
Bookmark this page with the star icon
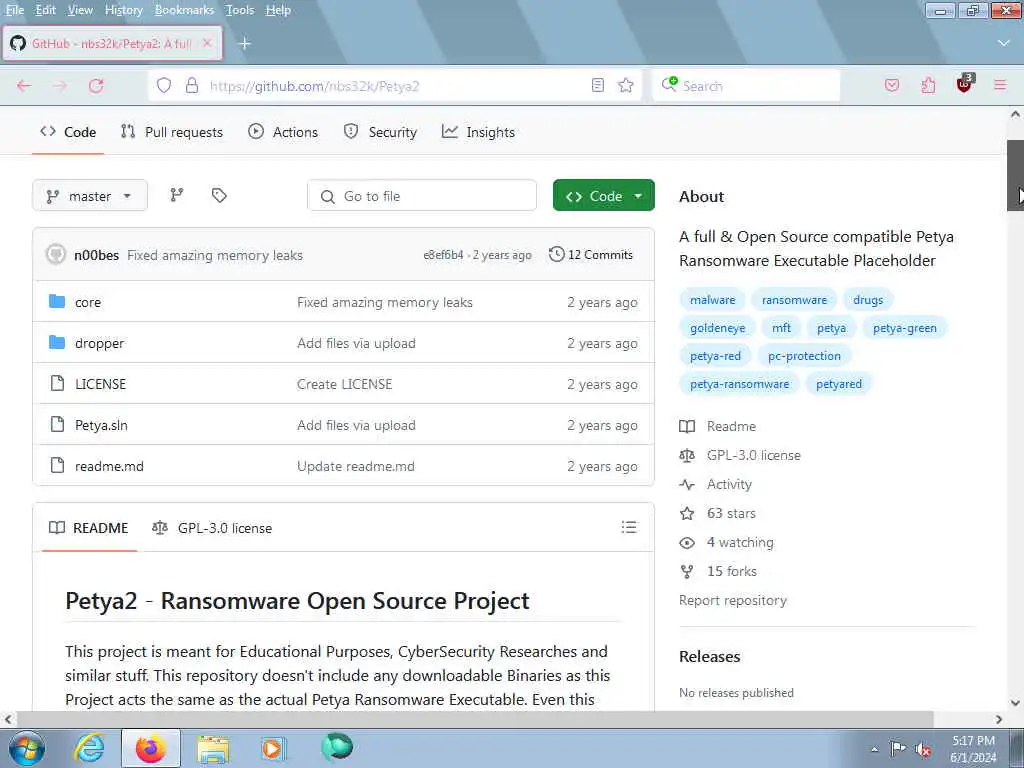click(626, 86)
